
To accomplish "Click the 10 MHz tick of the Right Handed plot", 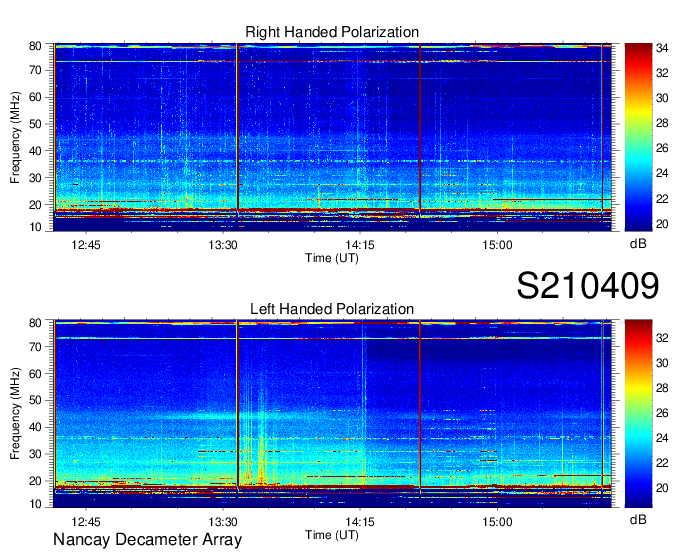I will tap(35, 227).
